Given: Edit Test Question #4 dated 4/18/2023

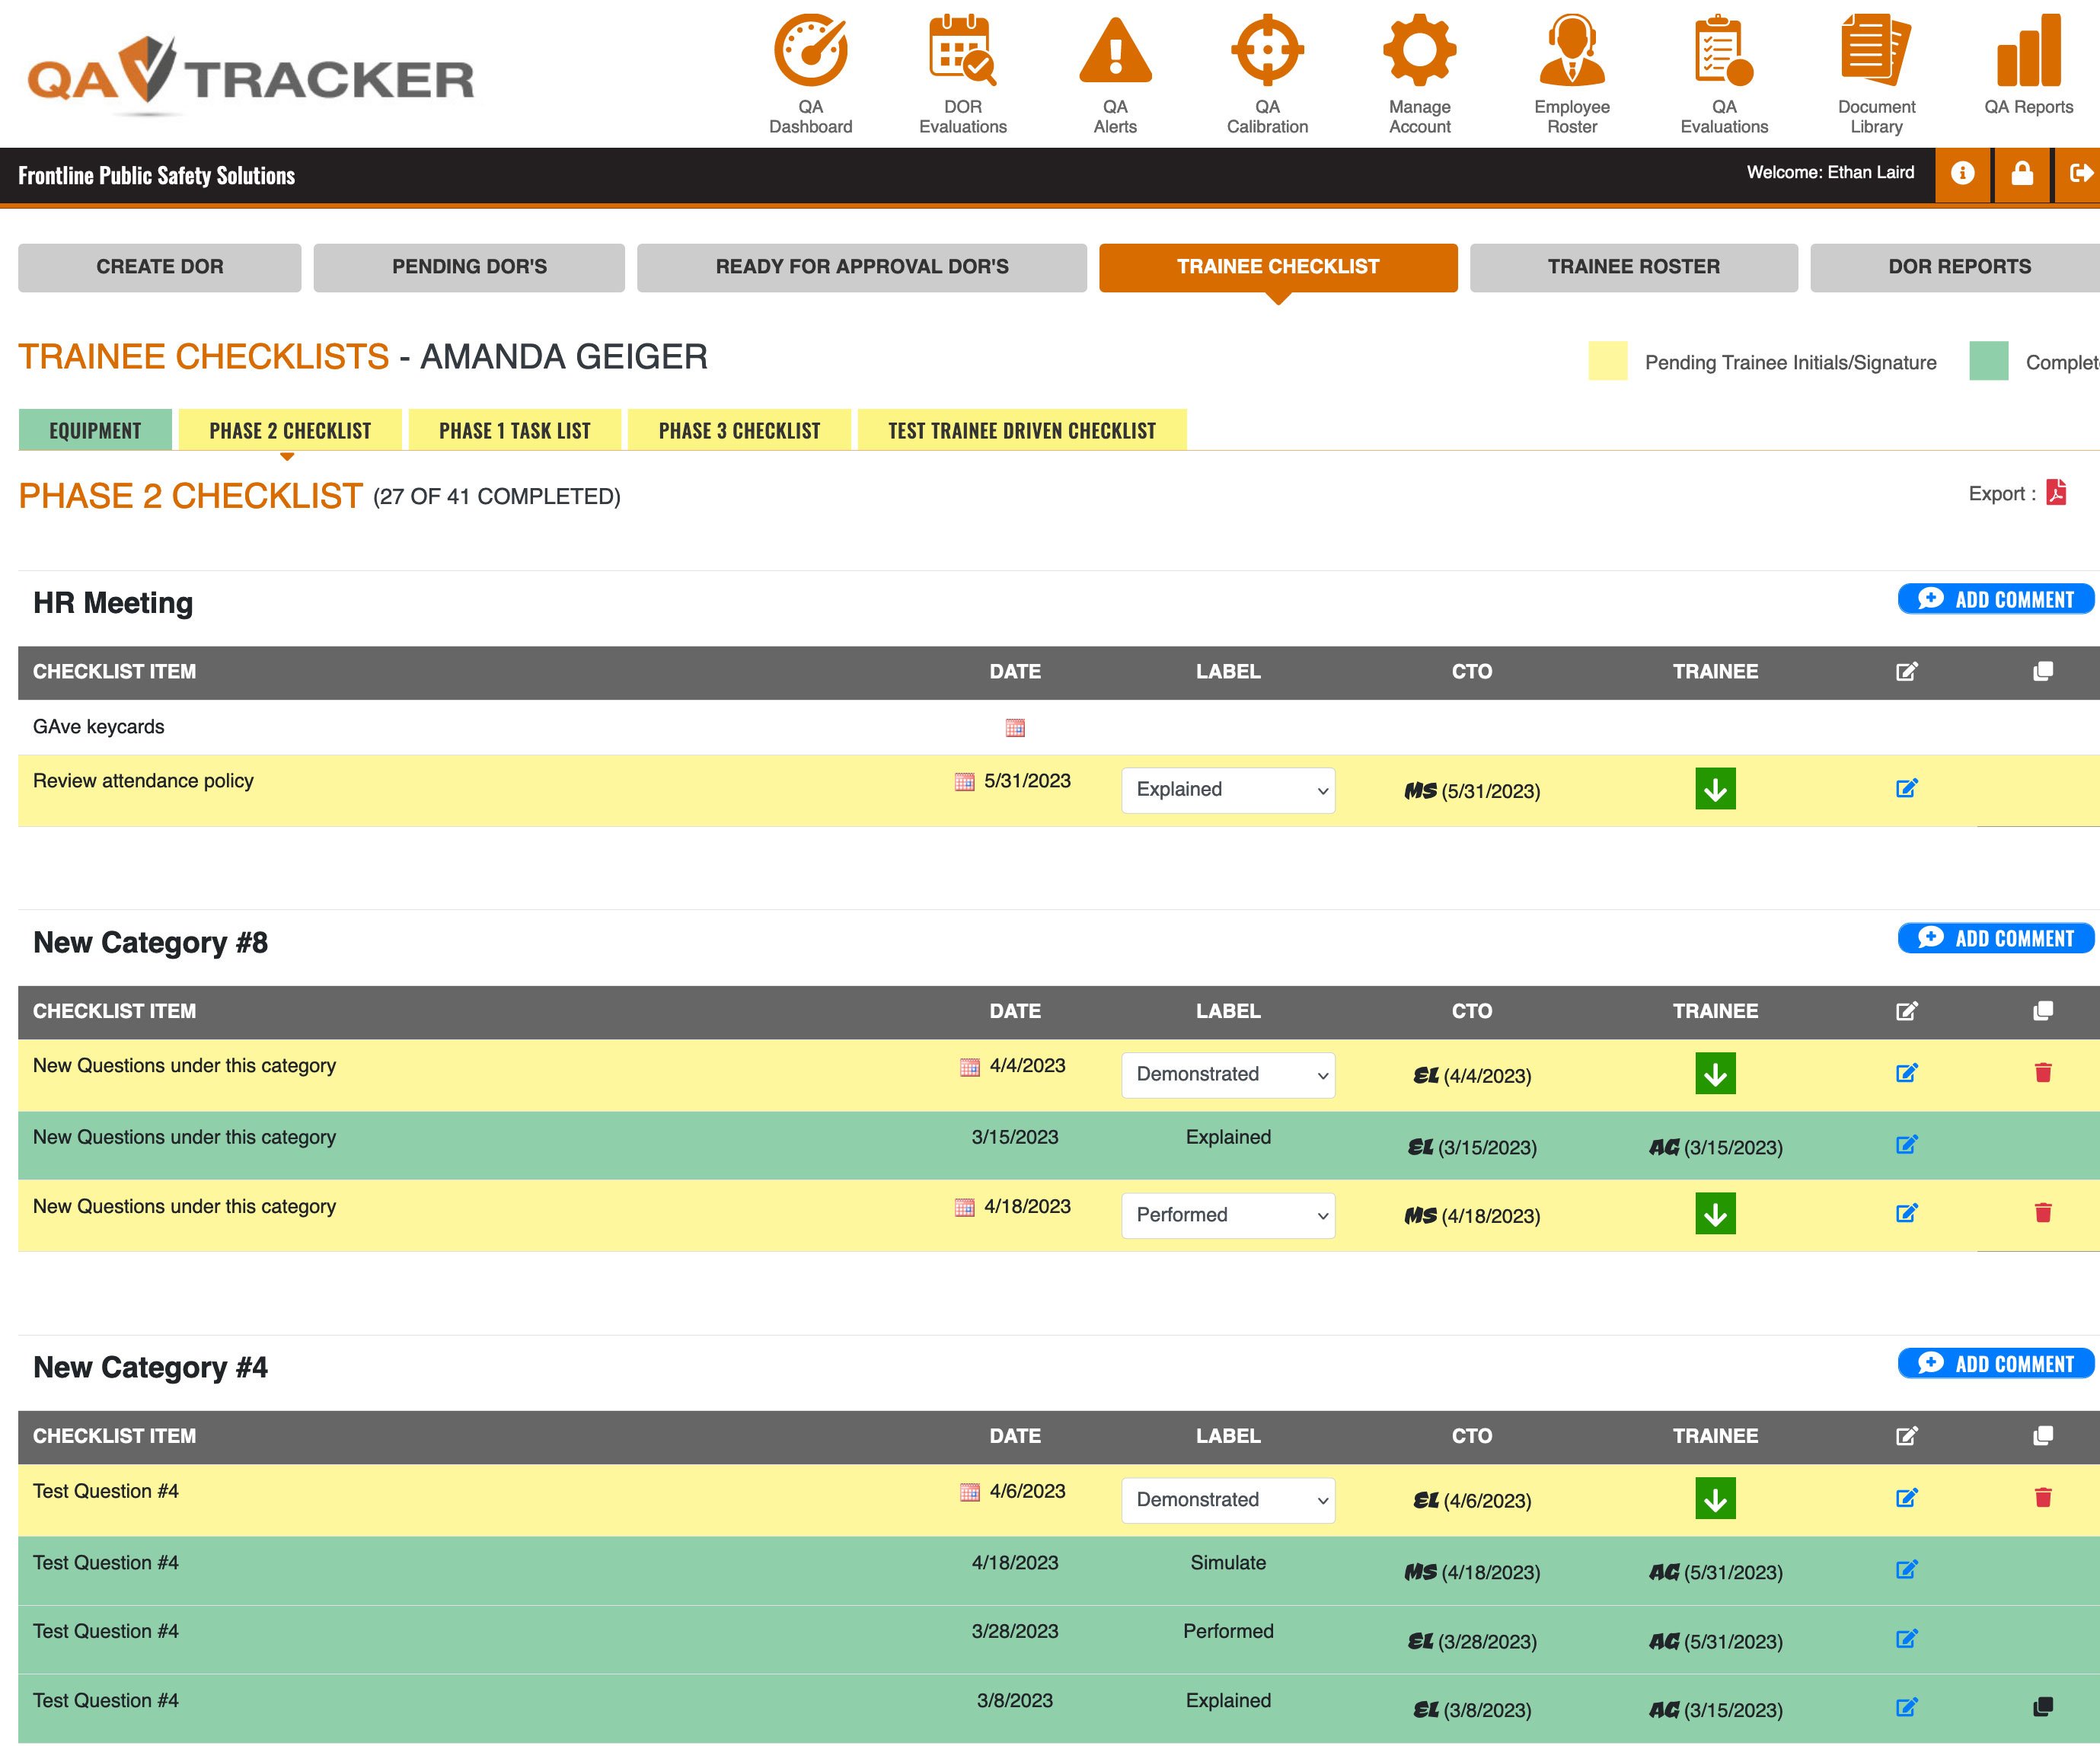Looking at the screenshot, I should click(x=1906, y=1570).
